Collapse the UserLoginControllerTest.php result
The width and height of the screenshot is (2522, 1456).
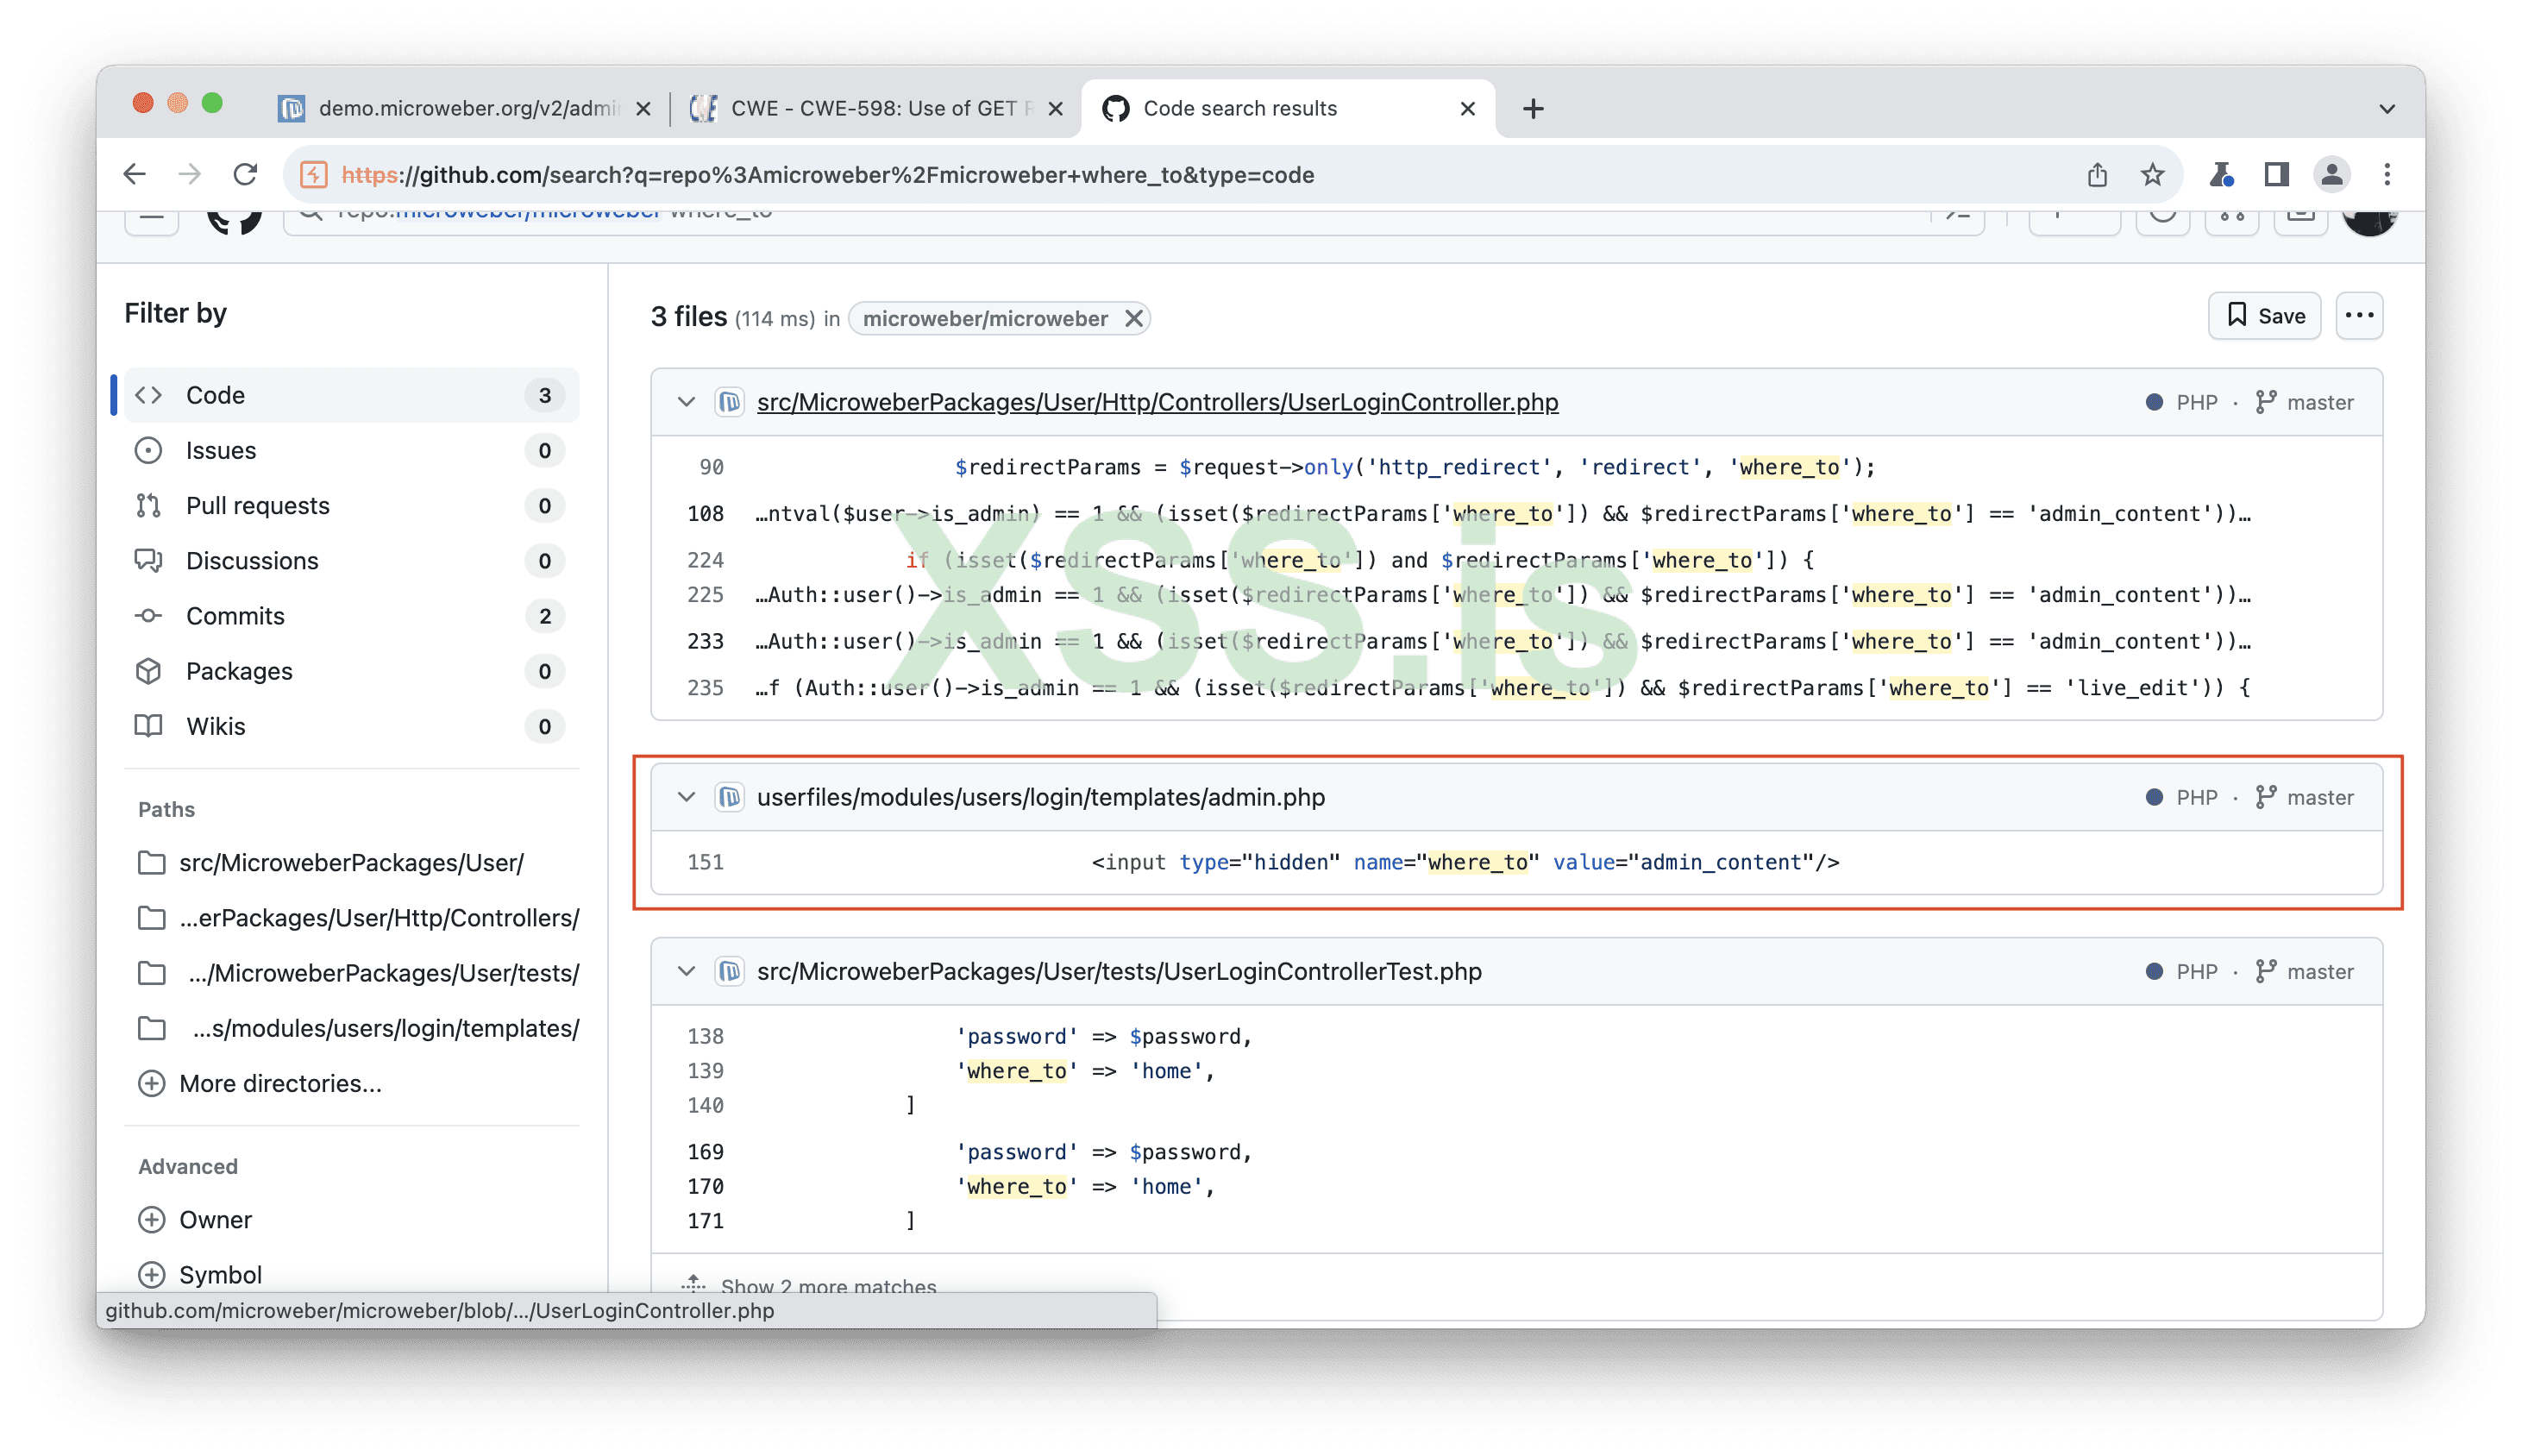click(x=686, y=971)
